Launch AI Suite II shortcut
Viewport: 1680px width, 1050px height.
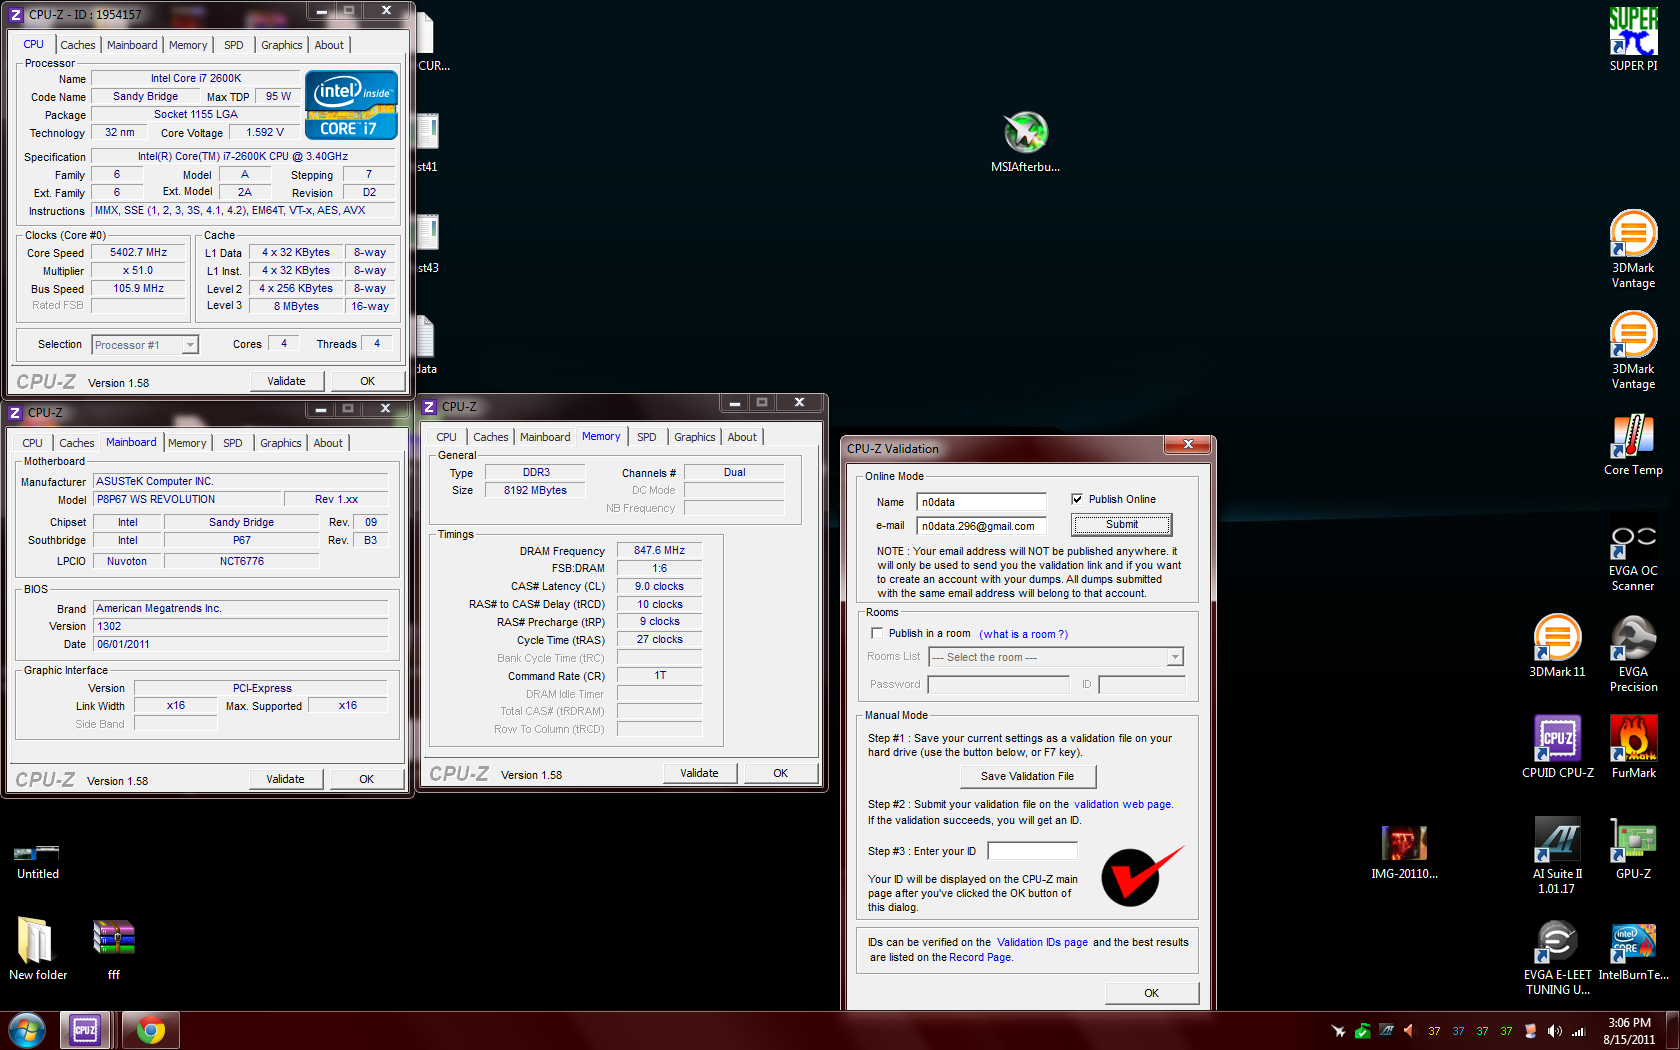[x=1557, y=855]
